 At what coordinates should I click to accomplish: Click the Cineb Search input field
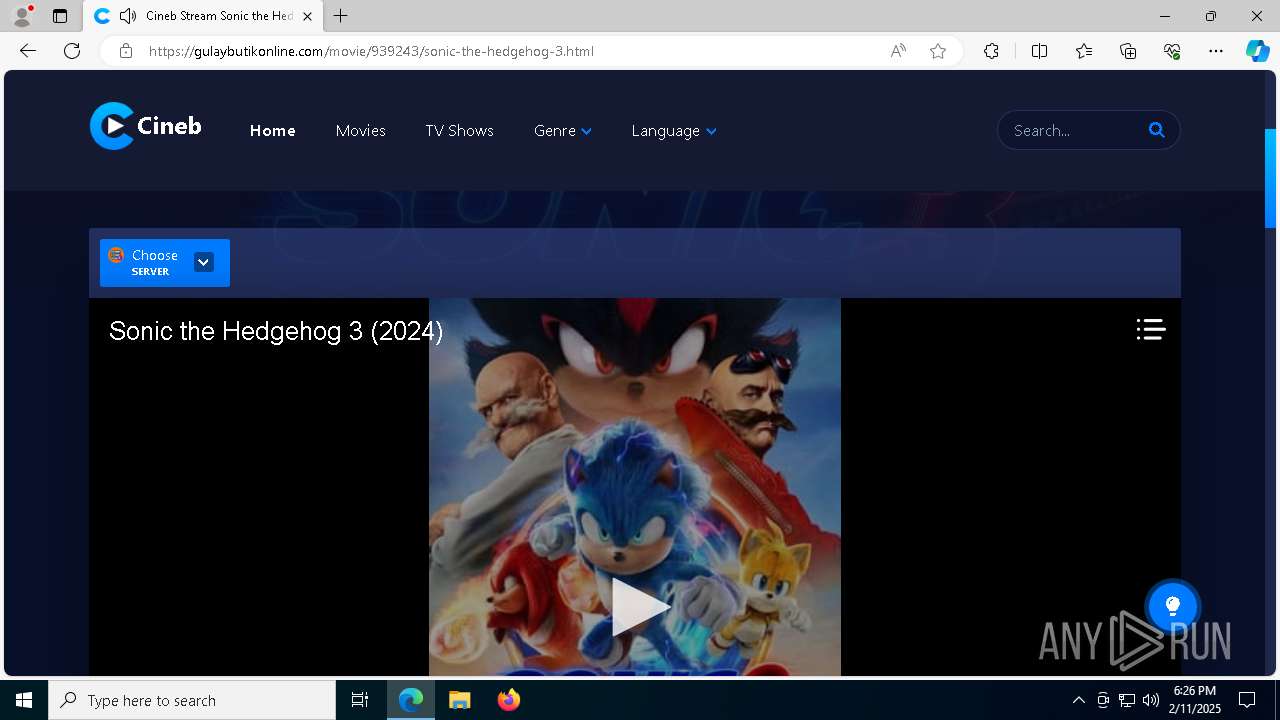pos(1074,130)
